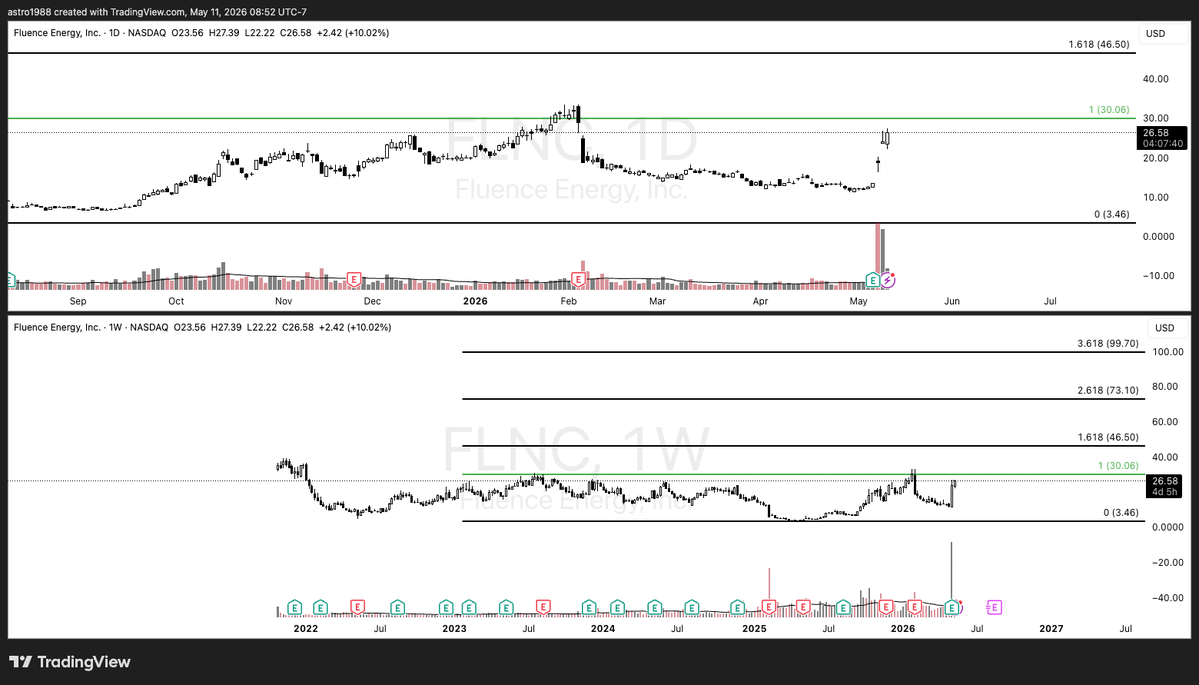Click the 04:07:40 countdown under daily price label
The height and width of the screenshot is (685, 1199).
1162,144
